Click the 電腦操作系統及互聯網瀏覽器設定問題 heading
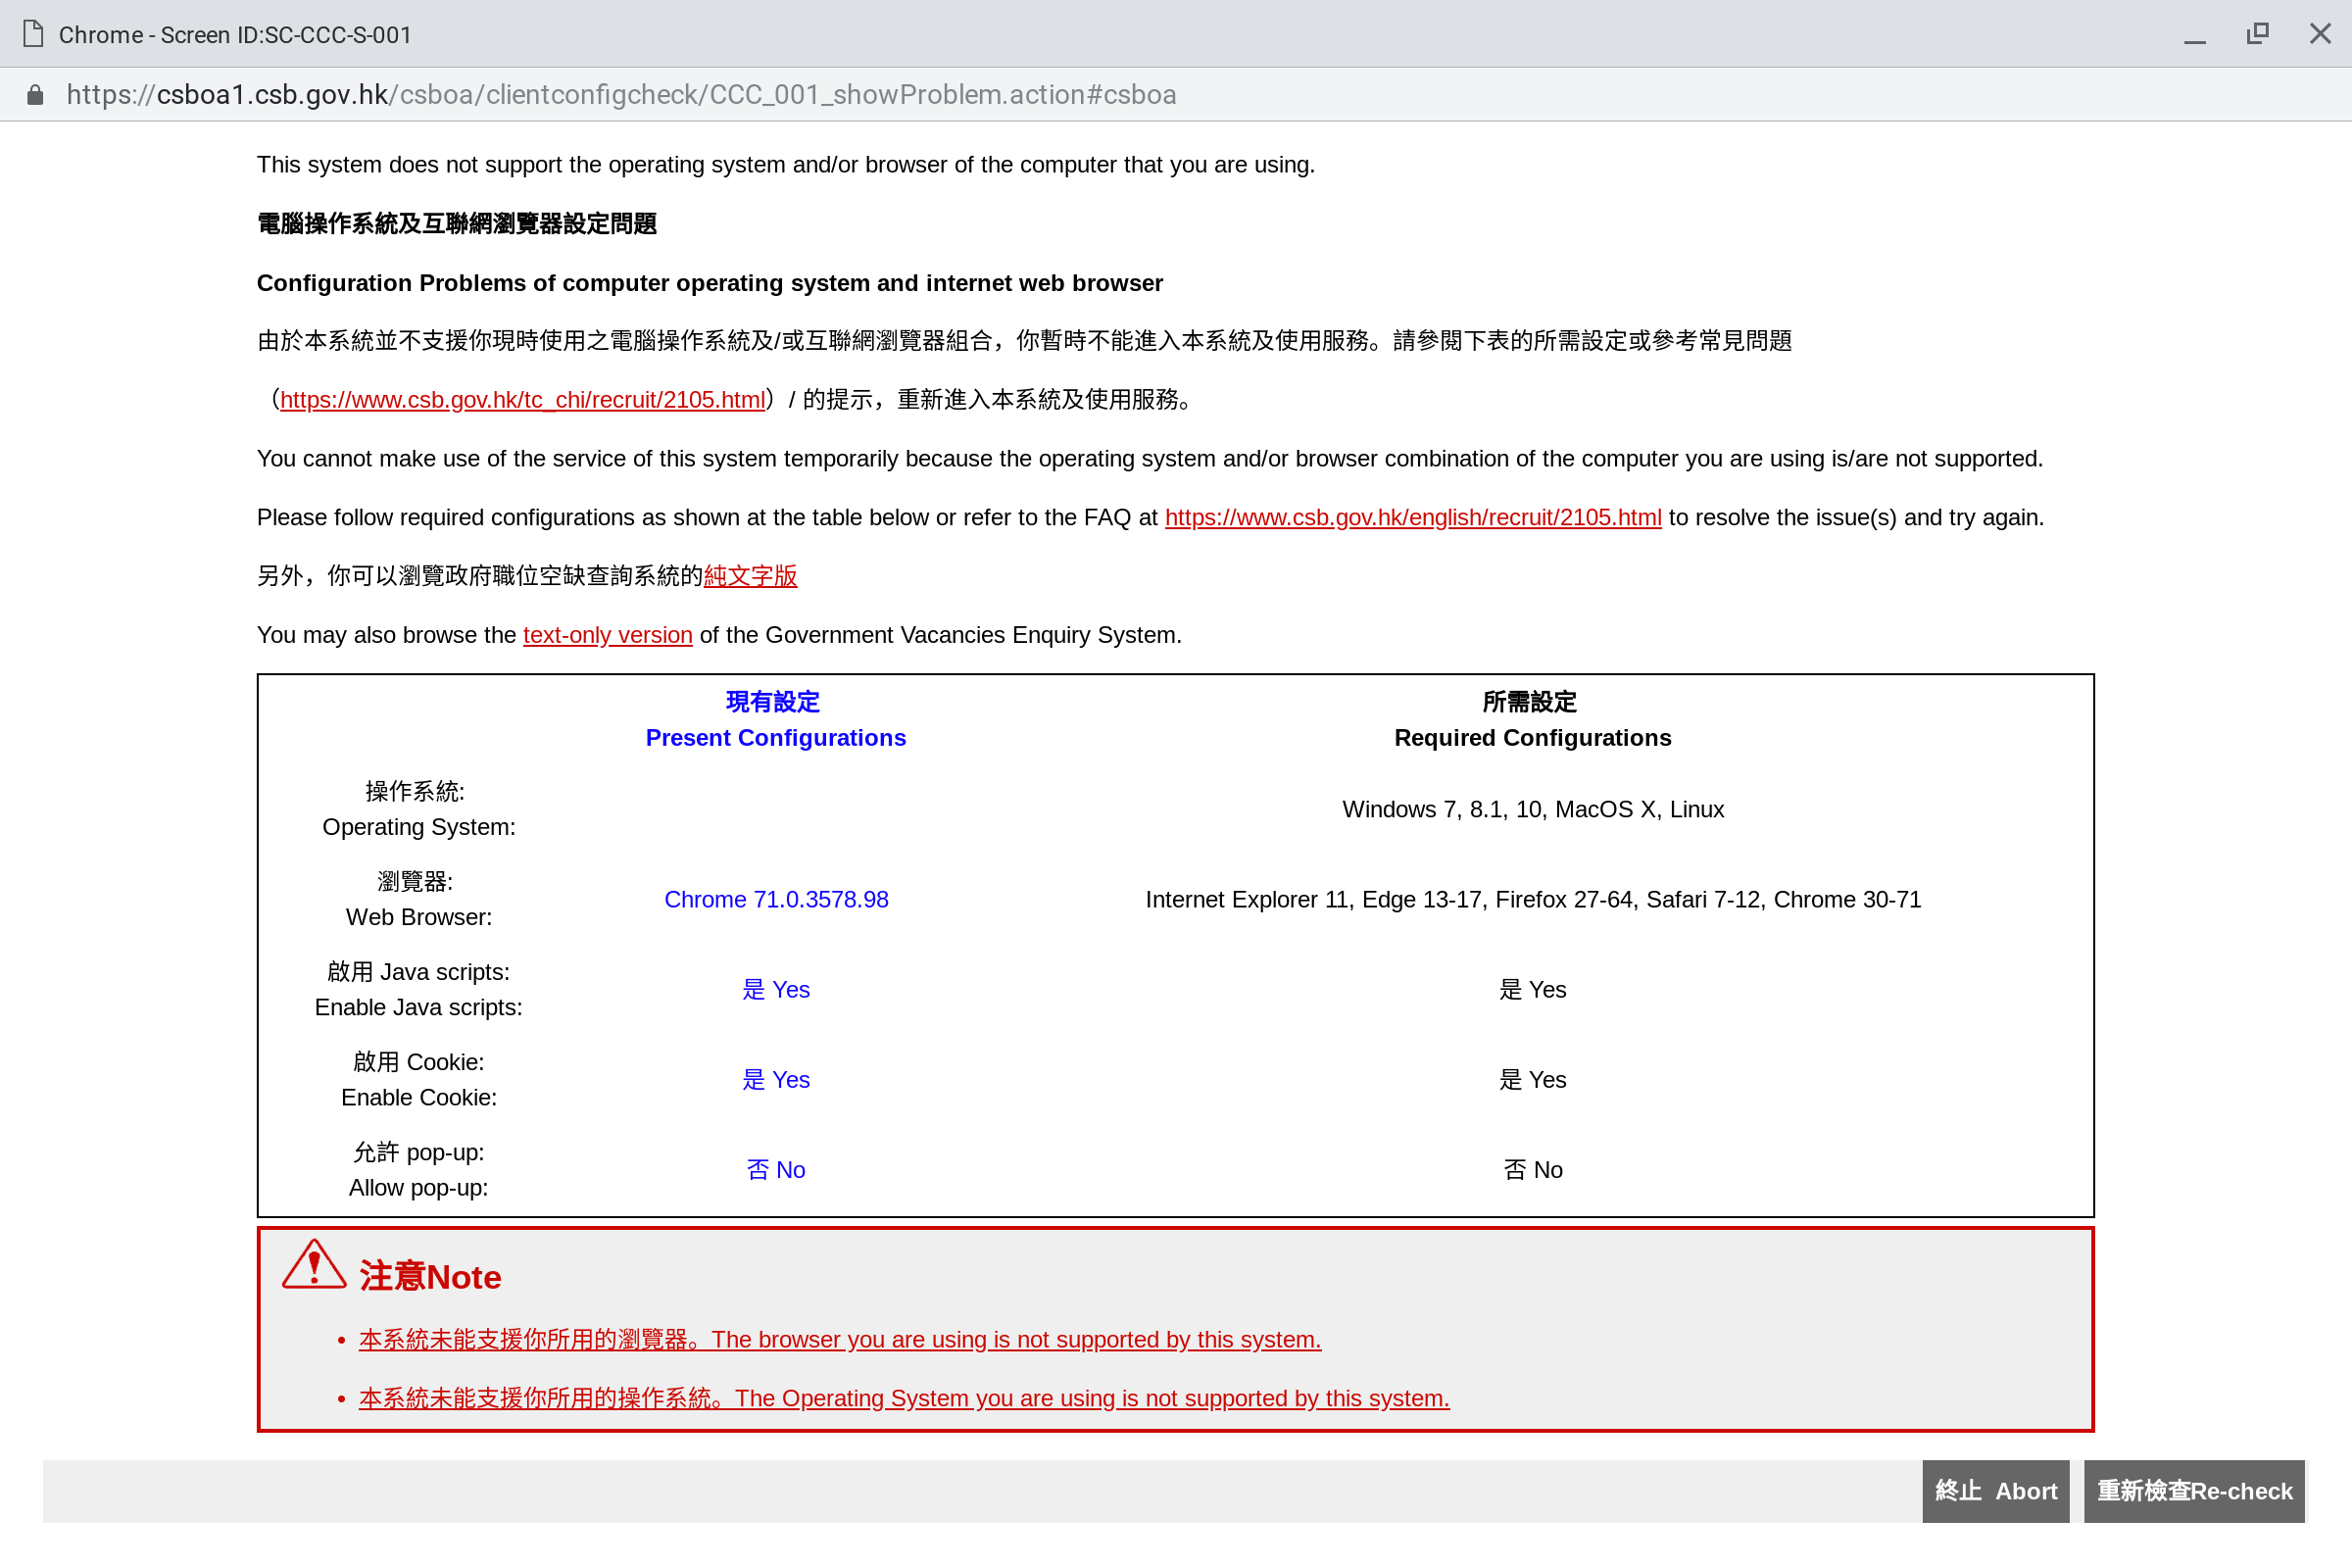The width and height of the screenshot is (2352, 1568). tap(457, 224)
